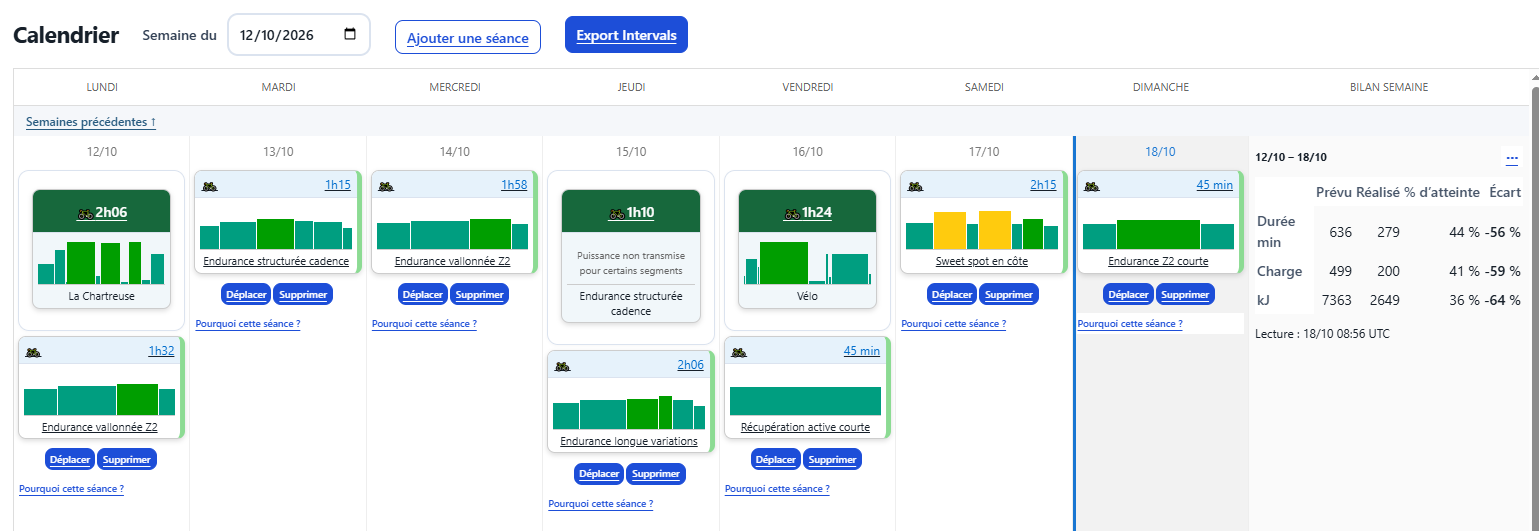
Task: Click the bike icon on Endurance Z2 courte card
Action: coord(1092,185)
